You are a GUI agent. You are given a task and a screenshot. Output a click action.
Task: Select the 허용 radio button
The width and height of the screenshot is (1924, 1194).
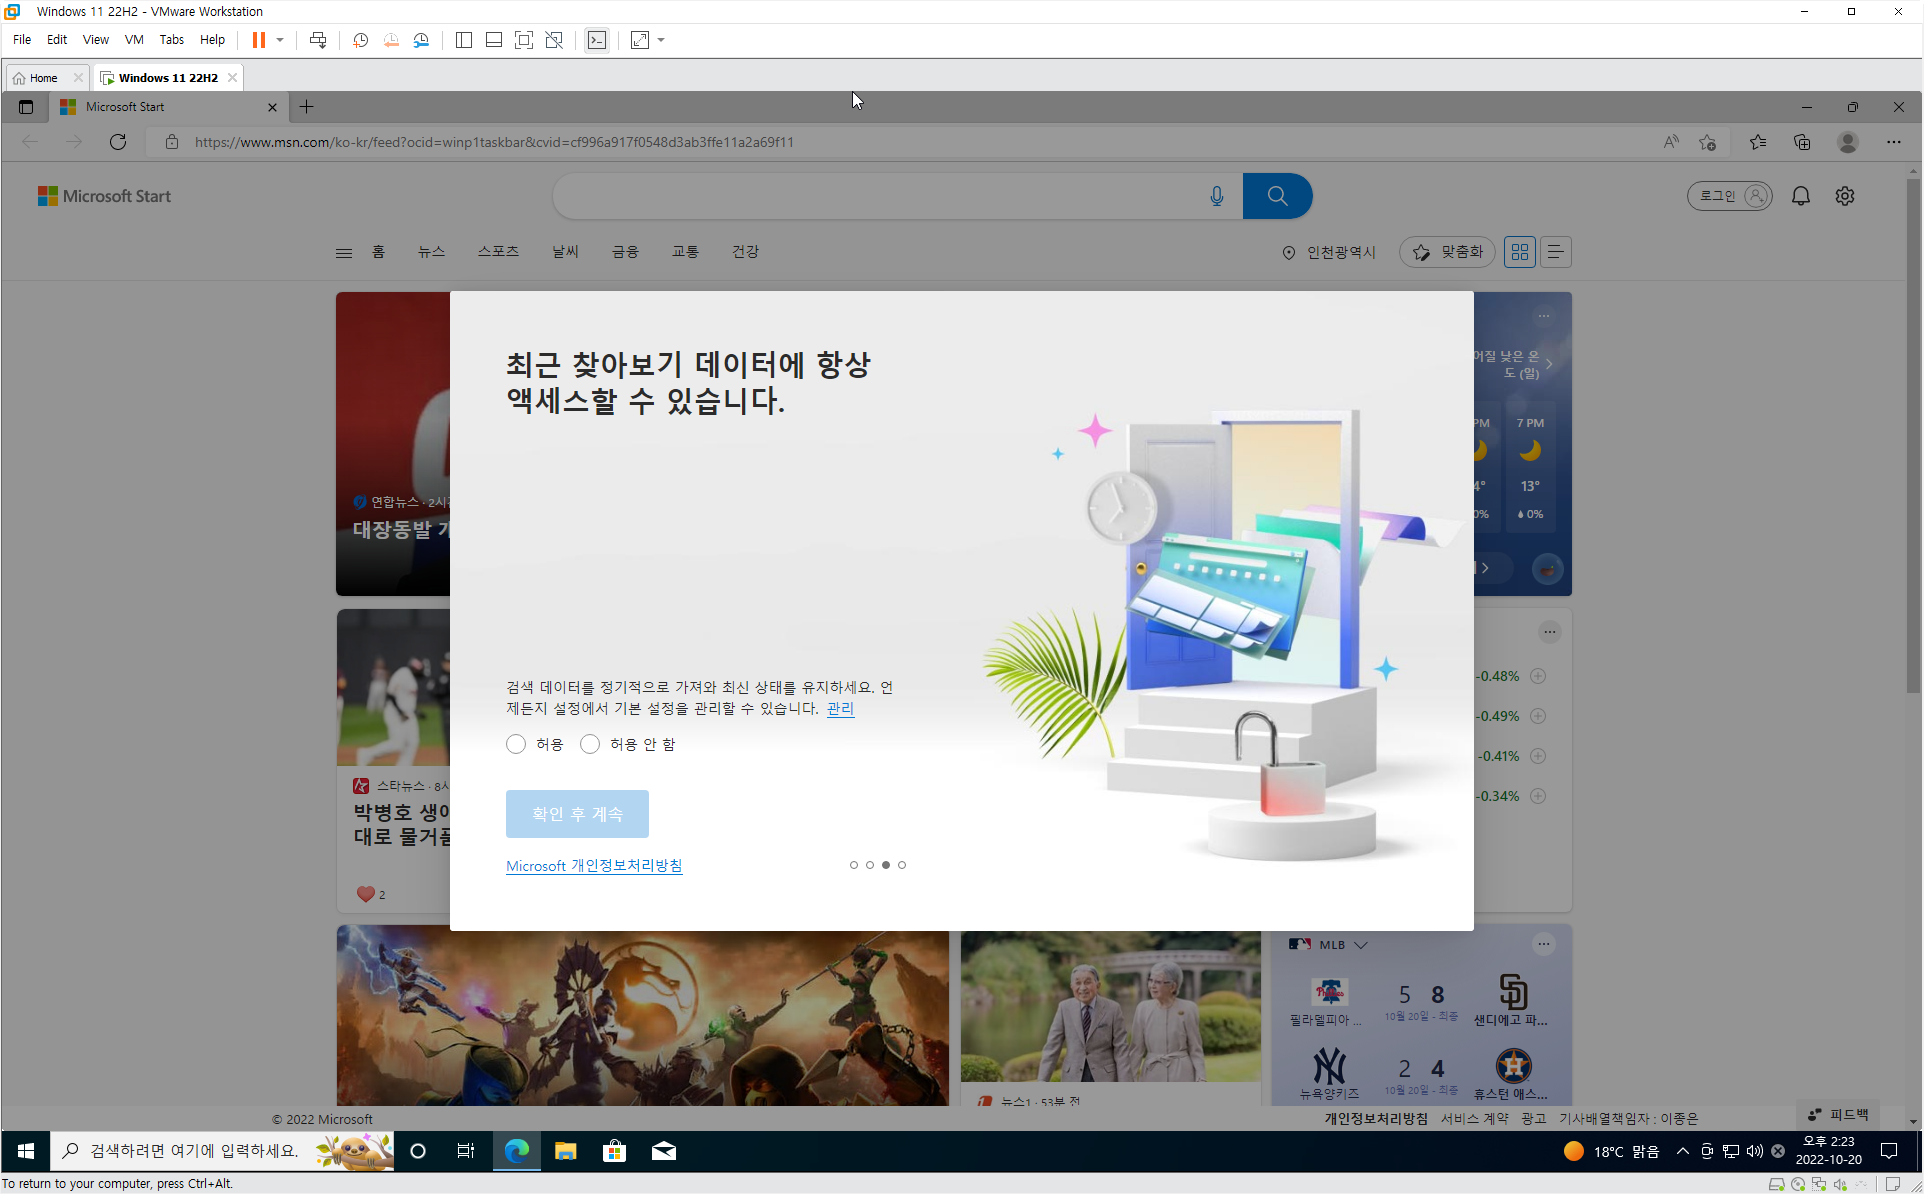coord(516,744)
